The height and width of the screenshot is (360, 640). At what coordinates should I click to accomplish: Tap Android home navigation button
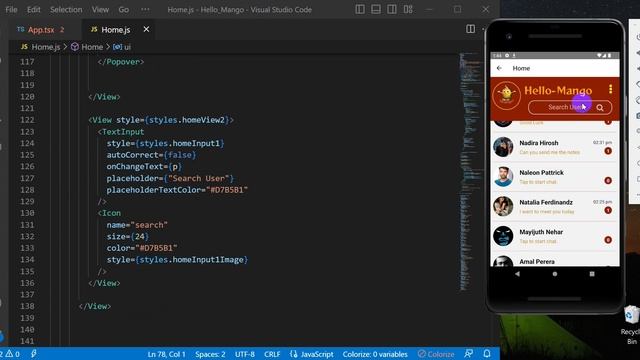555,274
